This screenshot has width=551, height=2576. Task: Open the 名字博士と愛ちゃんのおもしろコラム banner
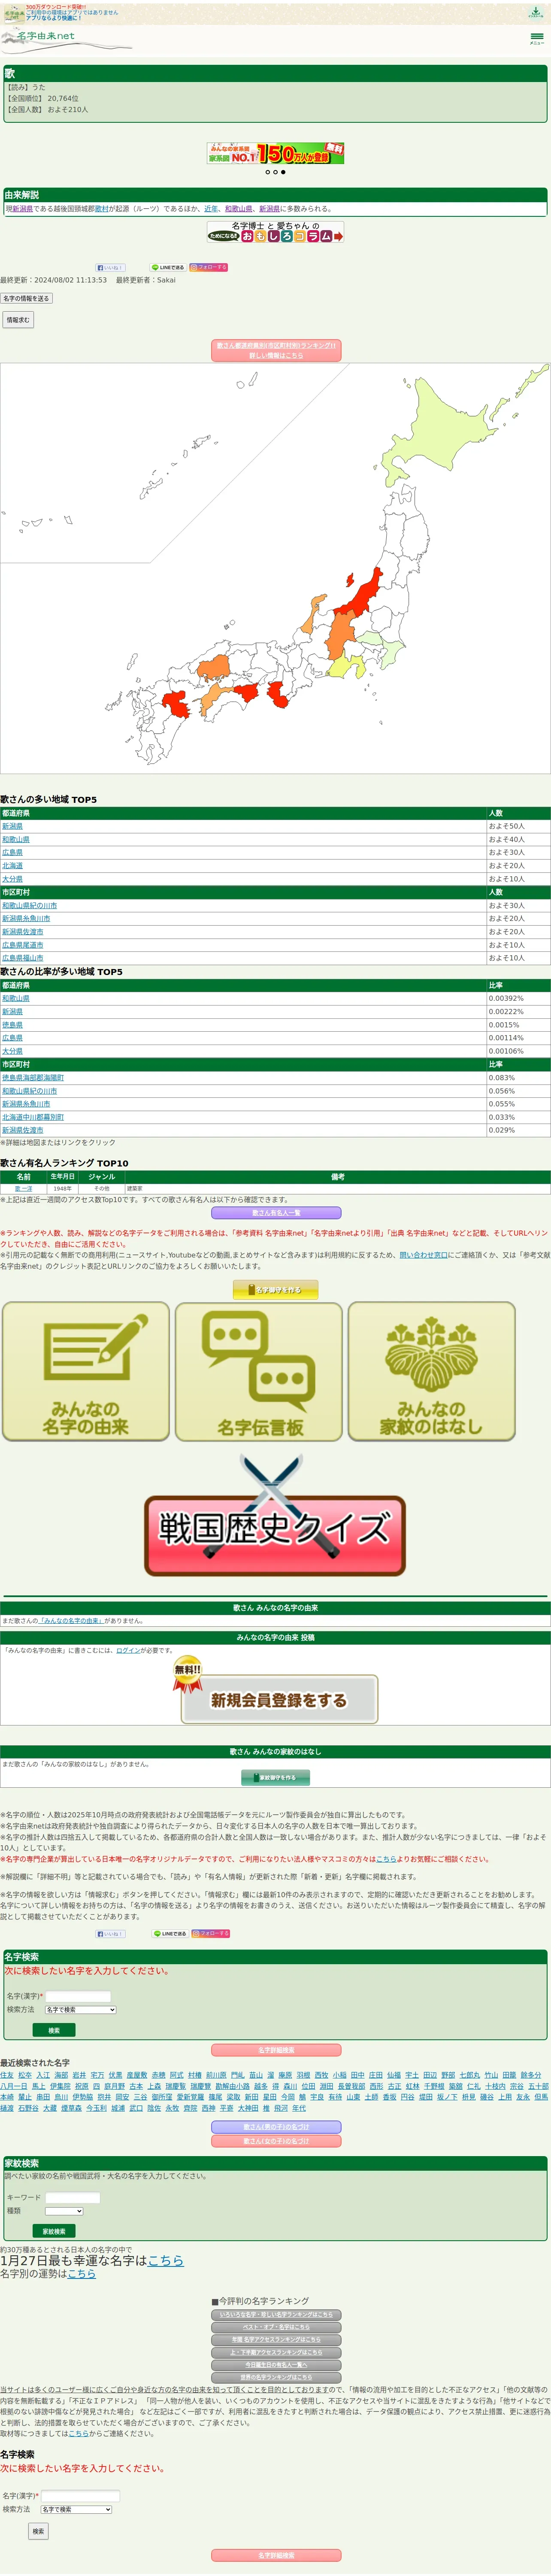(x=275, y=232)
